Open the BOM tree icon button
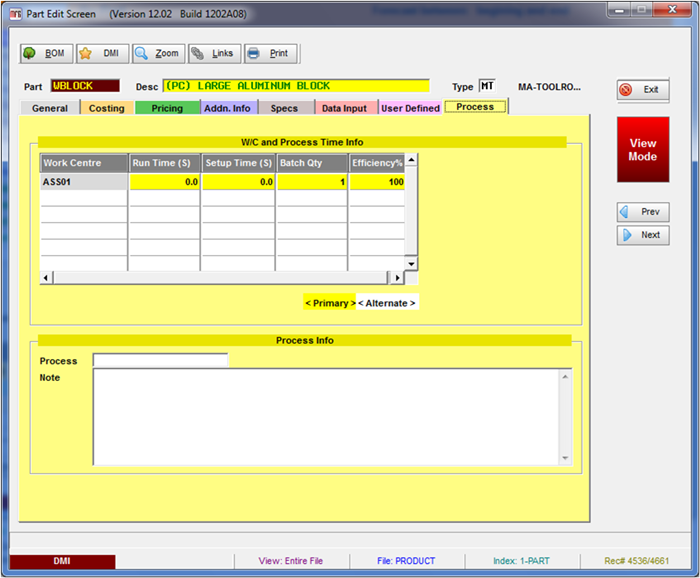Viewport: 700px width, 578px height. [46, 54]
